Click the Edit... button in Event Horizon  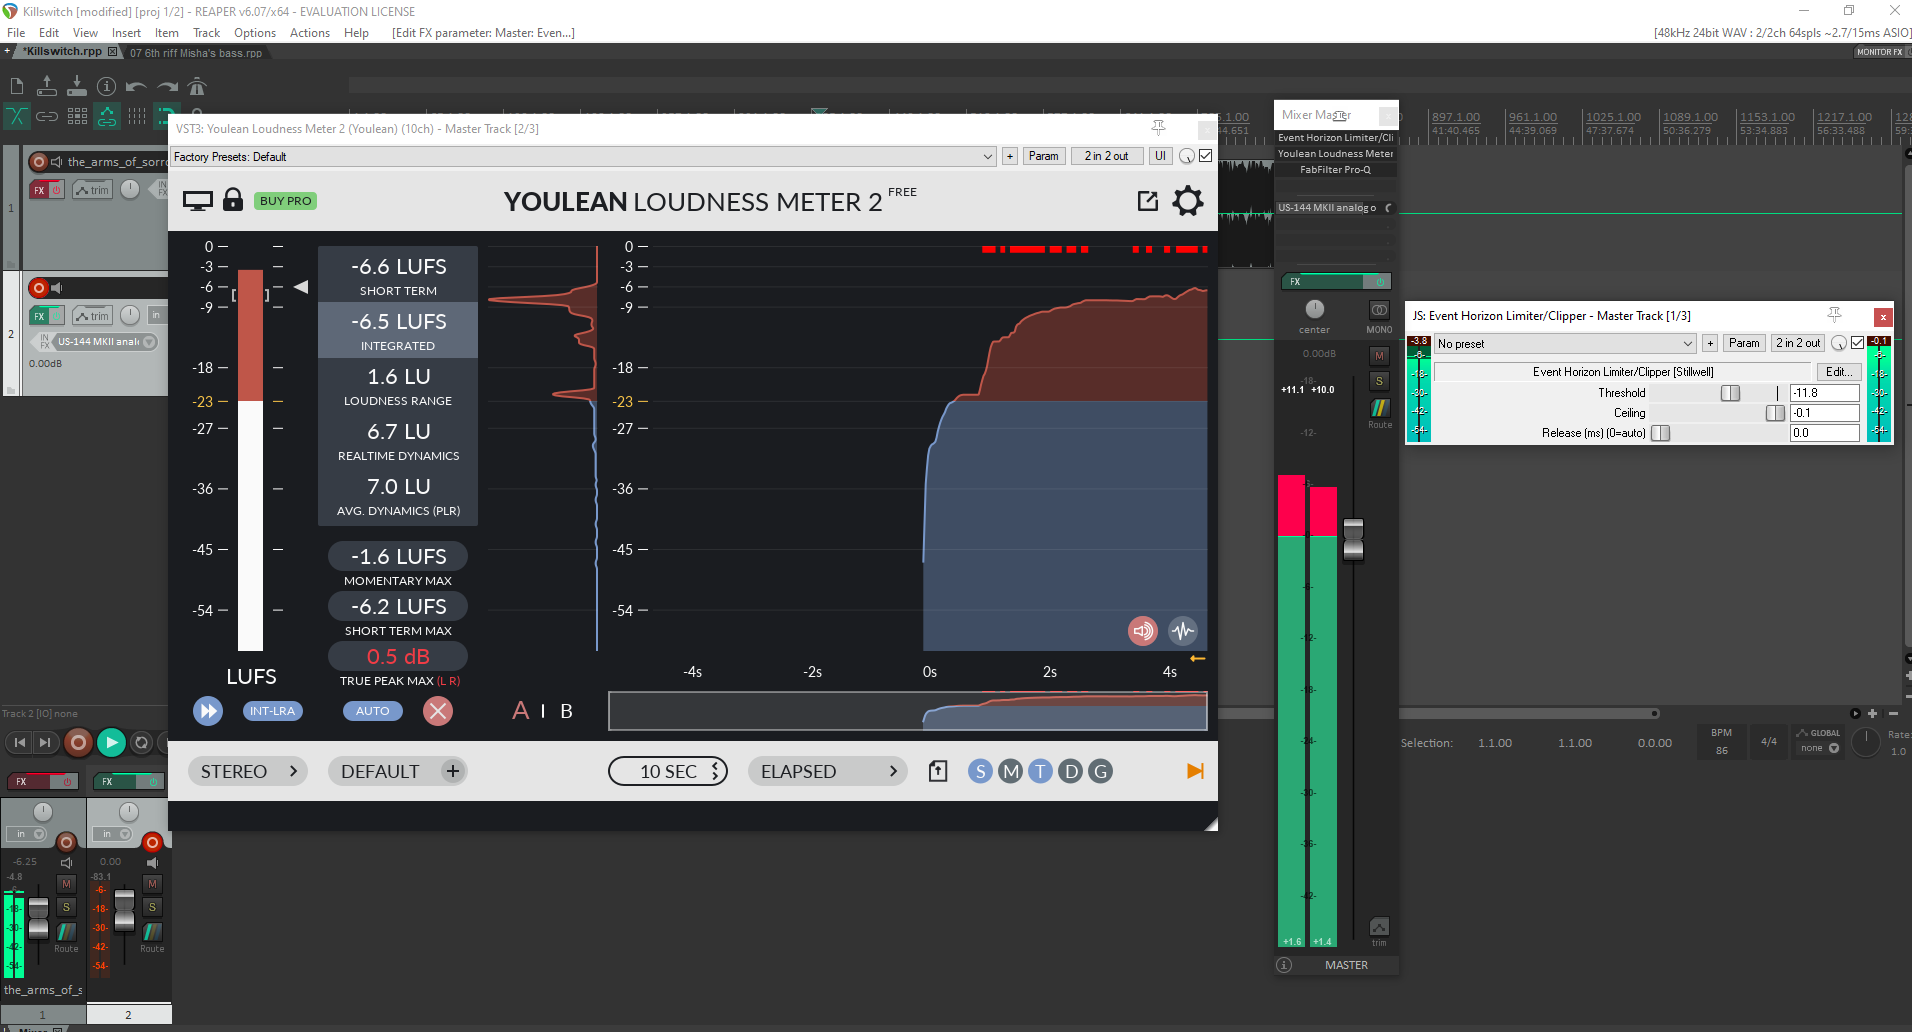[1837, 372]
